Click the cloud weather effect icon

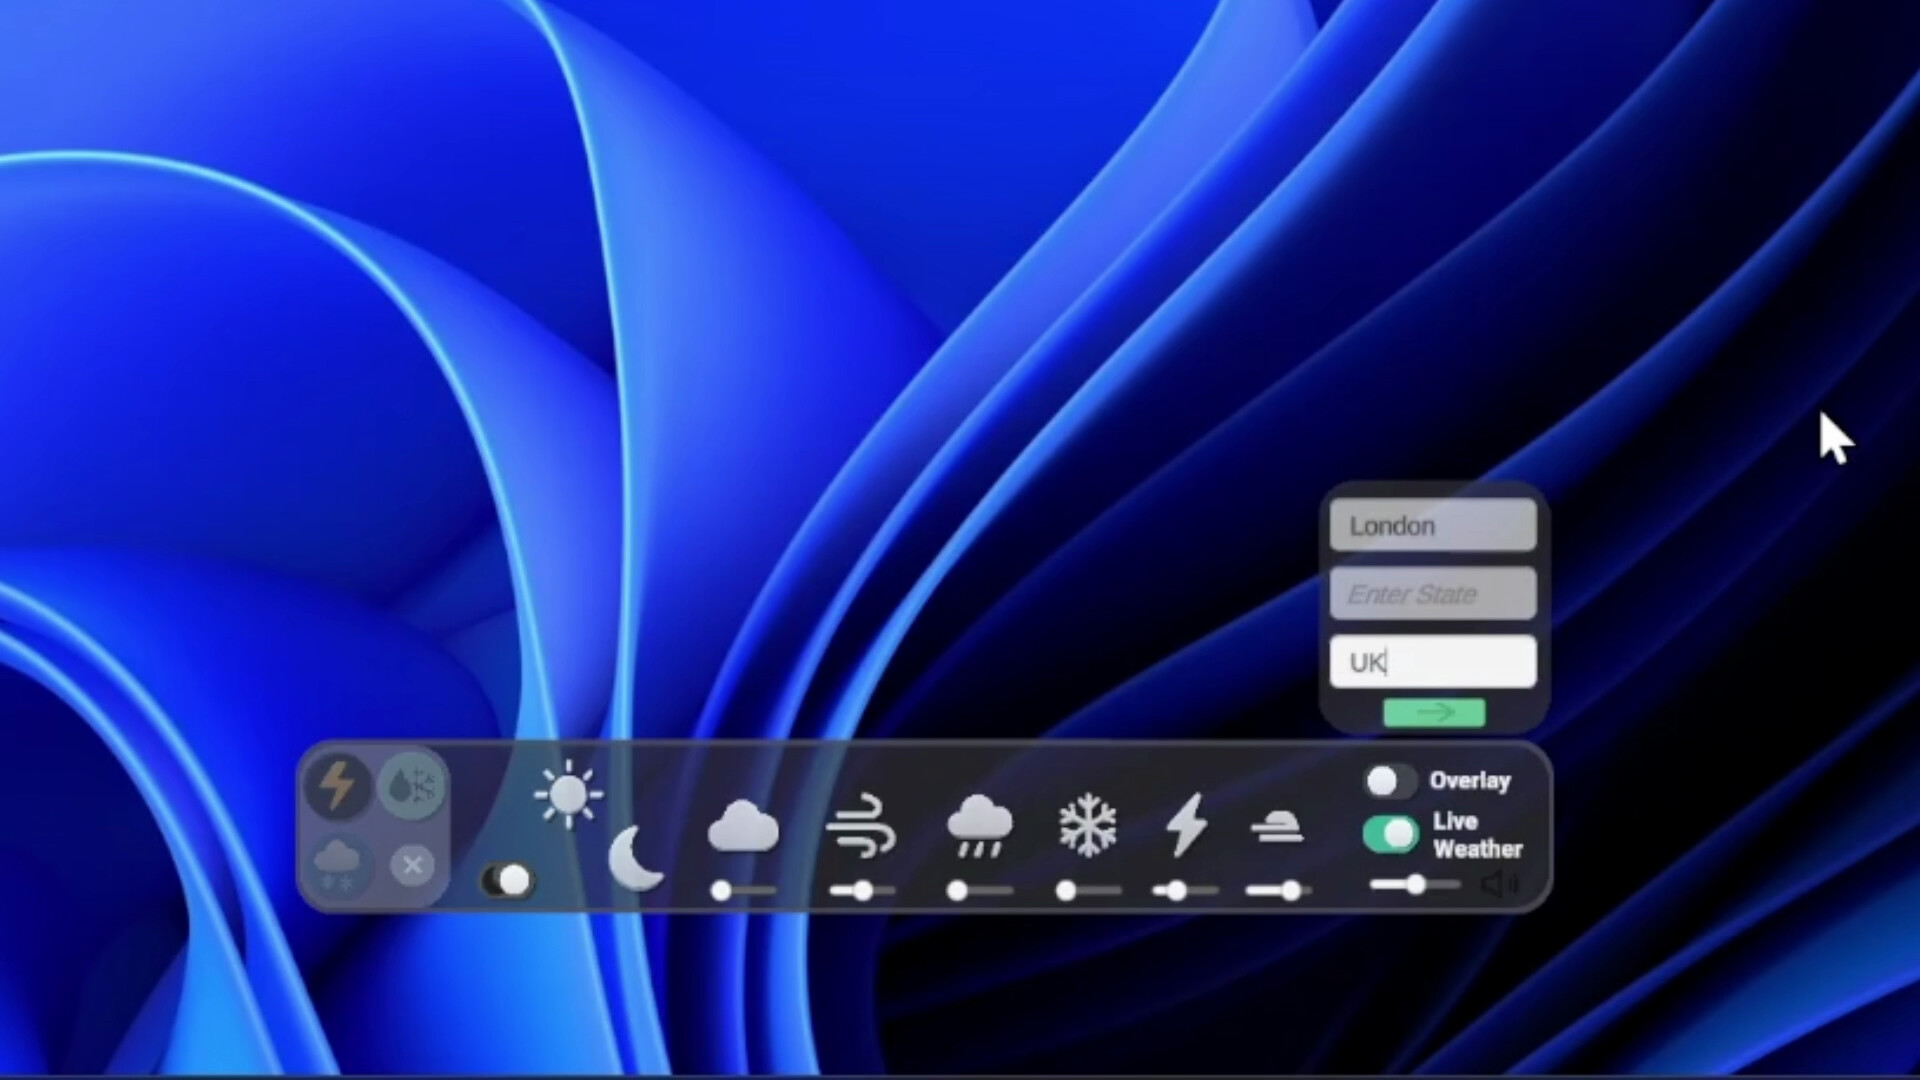[742, 825]
